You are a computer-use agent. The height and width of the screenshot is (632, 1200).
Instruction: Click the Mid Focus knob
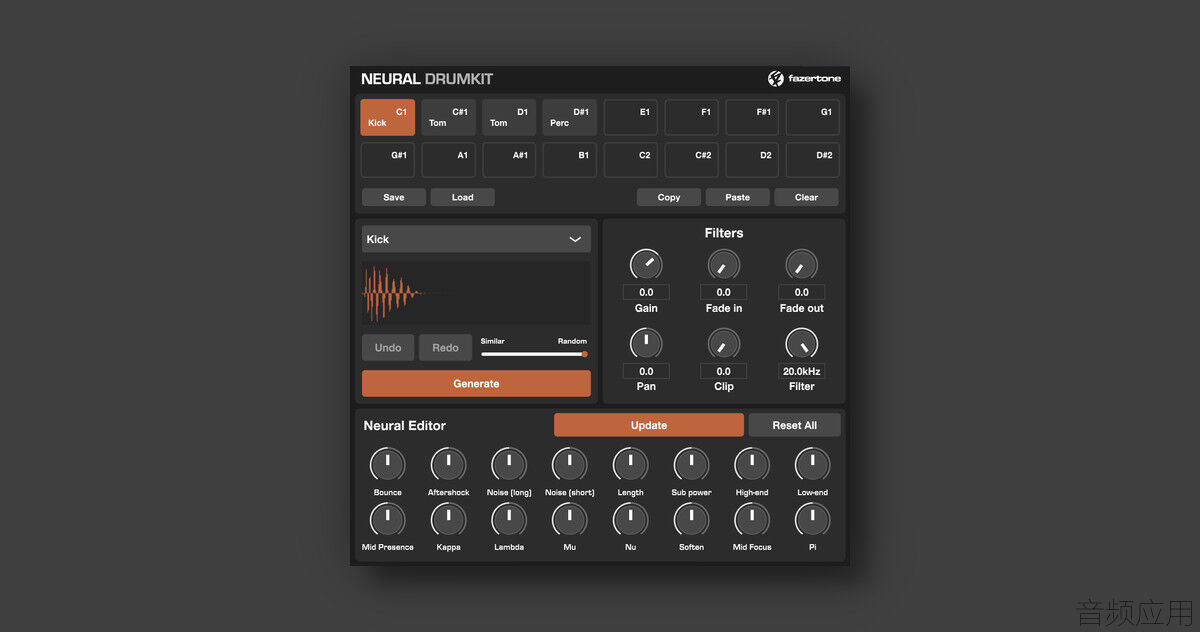pos(752,519)
